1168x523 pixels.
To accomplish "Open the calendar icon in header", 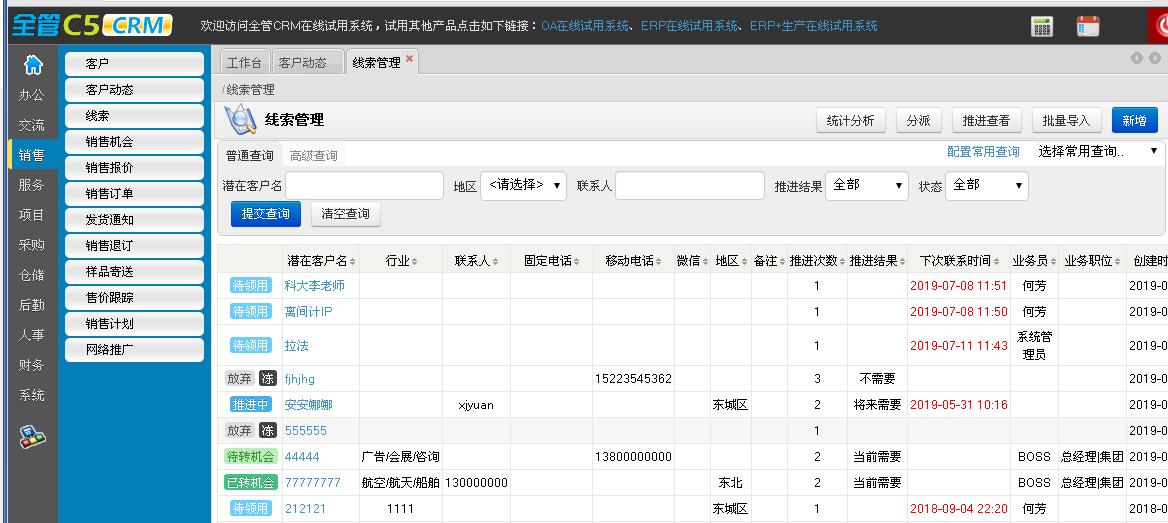I will pos(1088,26).
